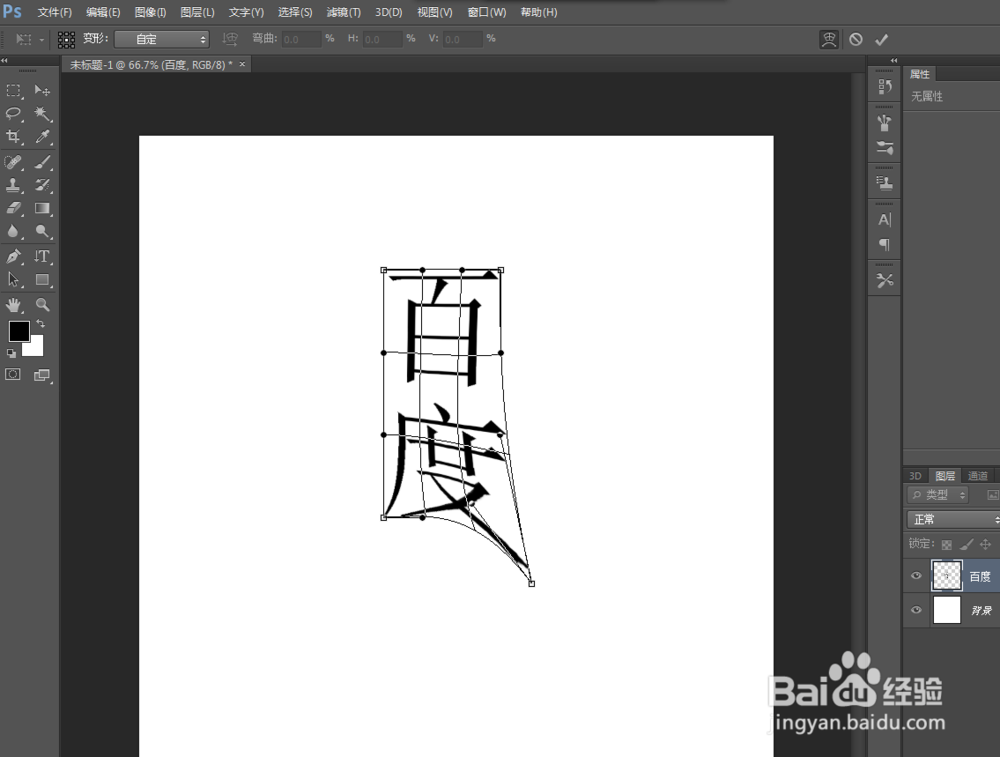Open the layer filter 类型 dropdown
Screen dimensions: 1000x757
coord(938,494)
